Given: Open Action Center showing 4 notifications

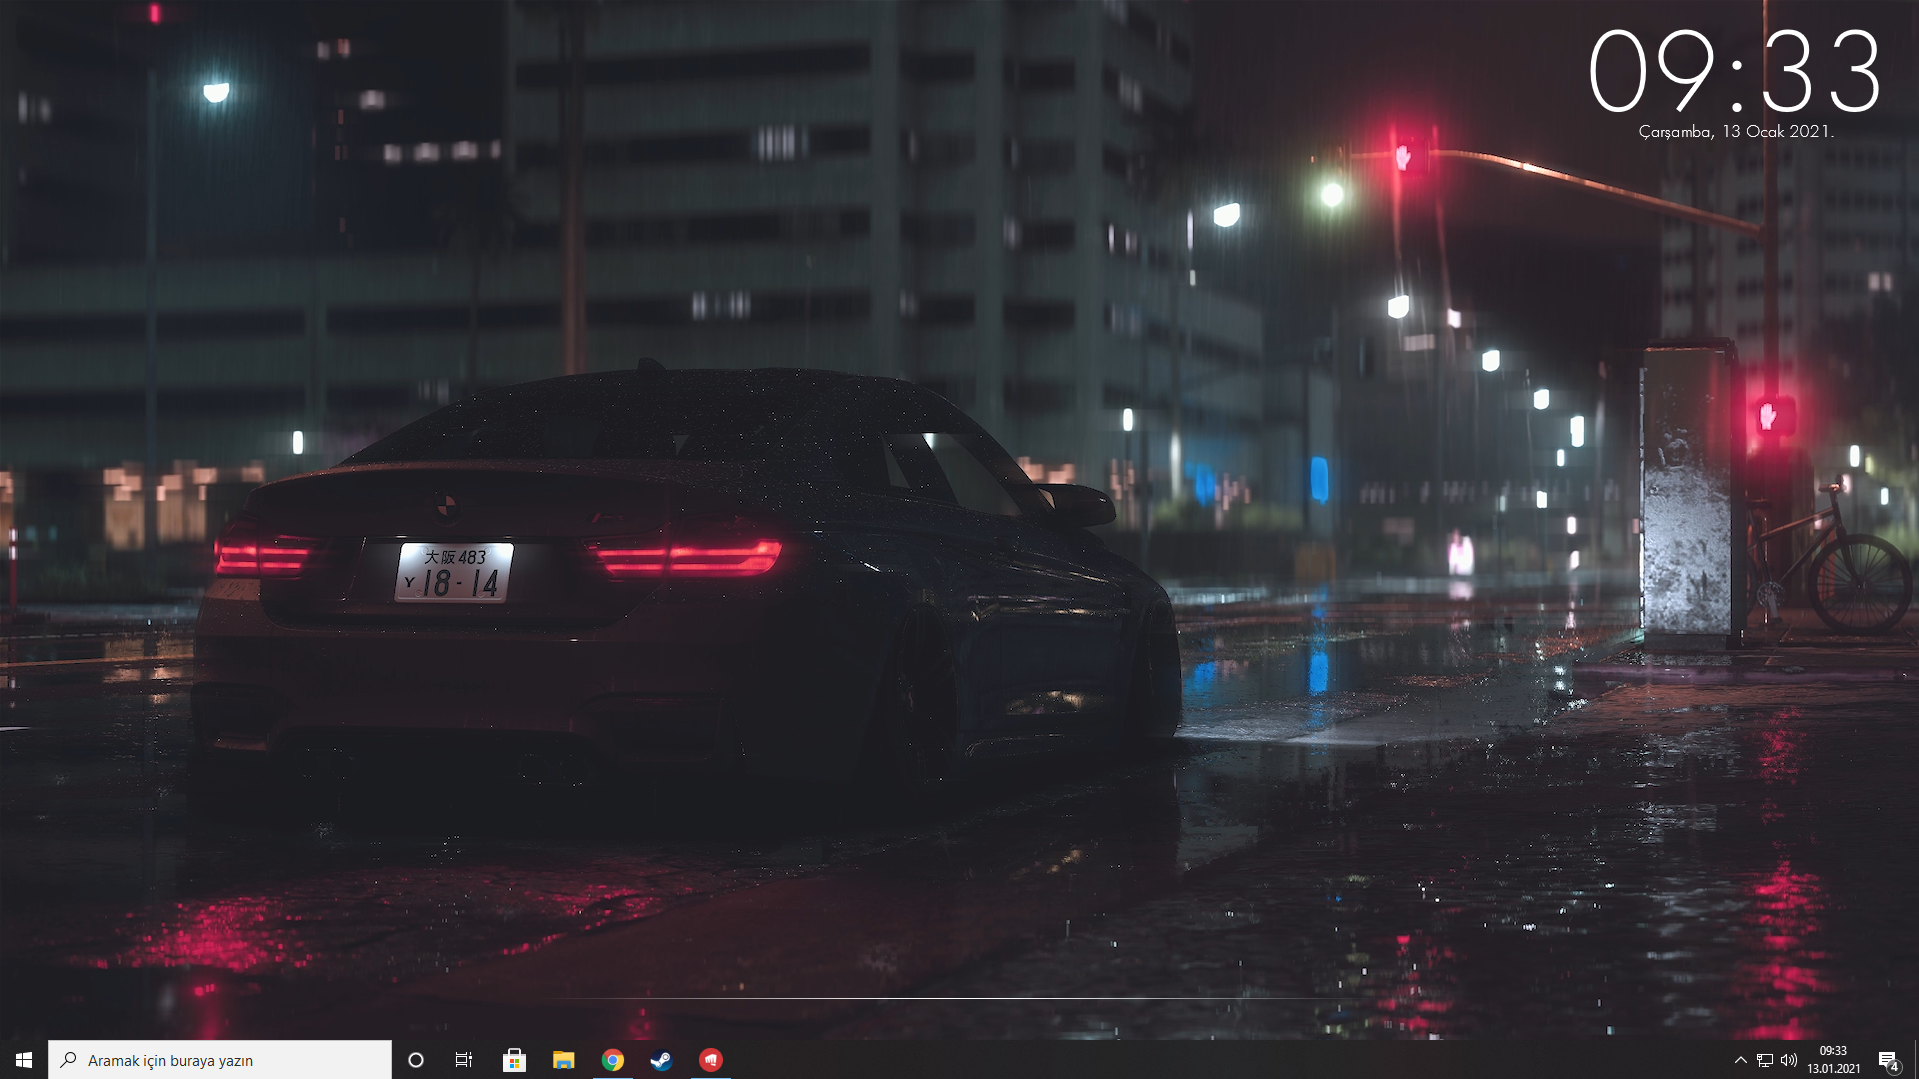Looking at the screenshot, I should click(1890, 1060).
